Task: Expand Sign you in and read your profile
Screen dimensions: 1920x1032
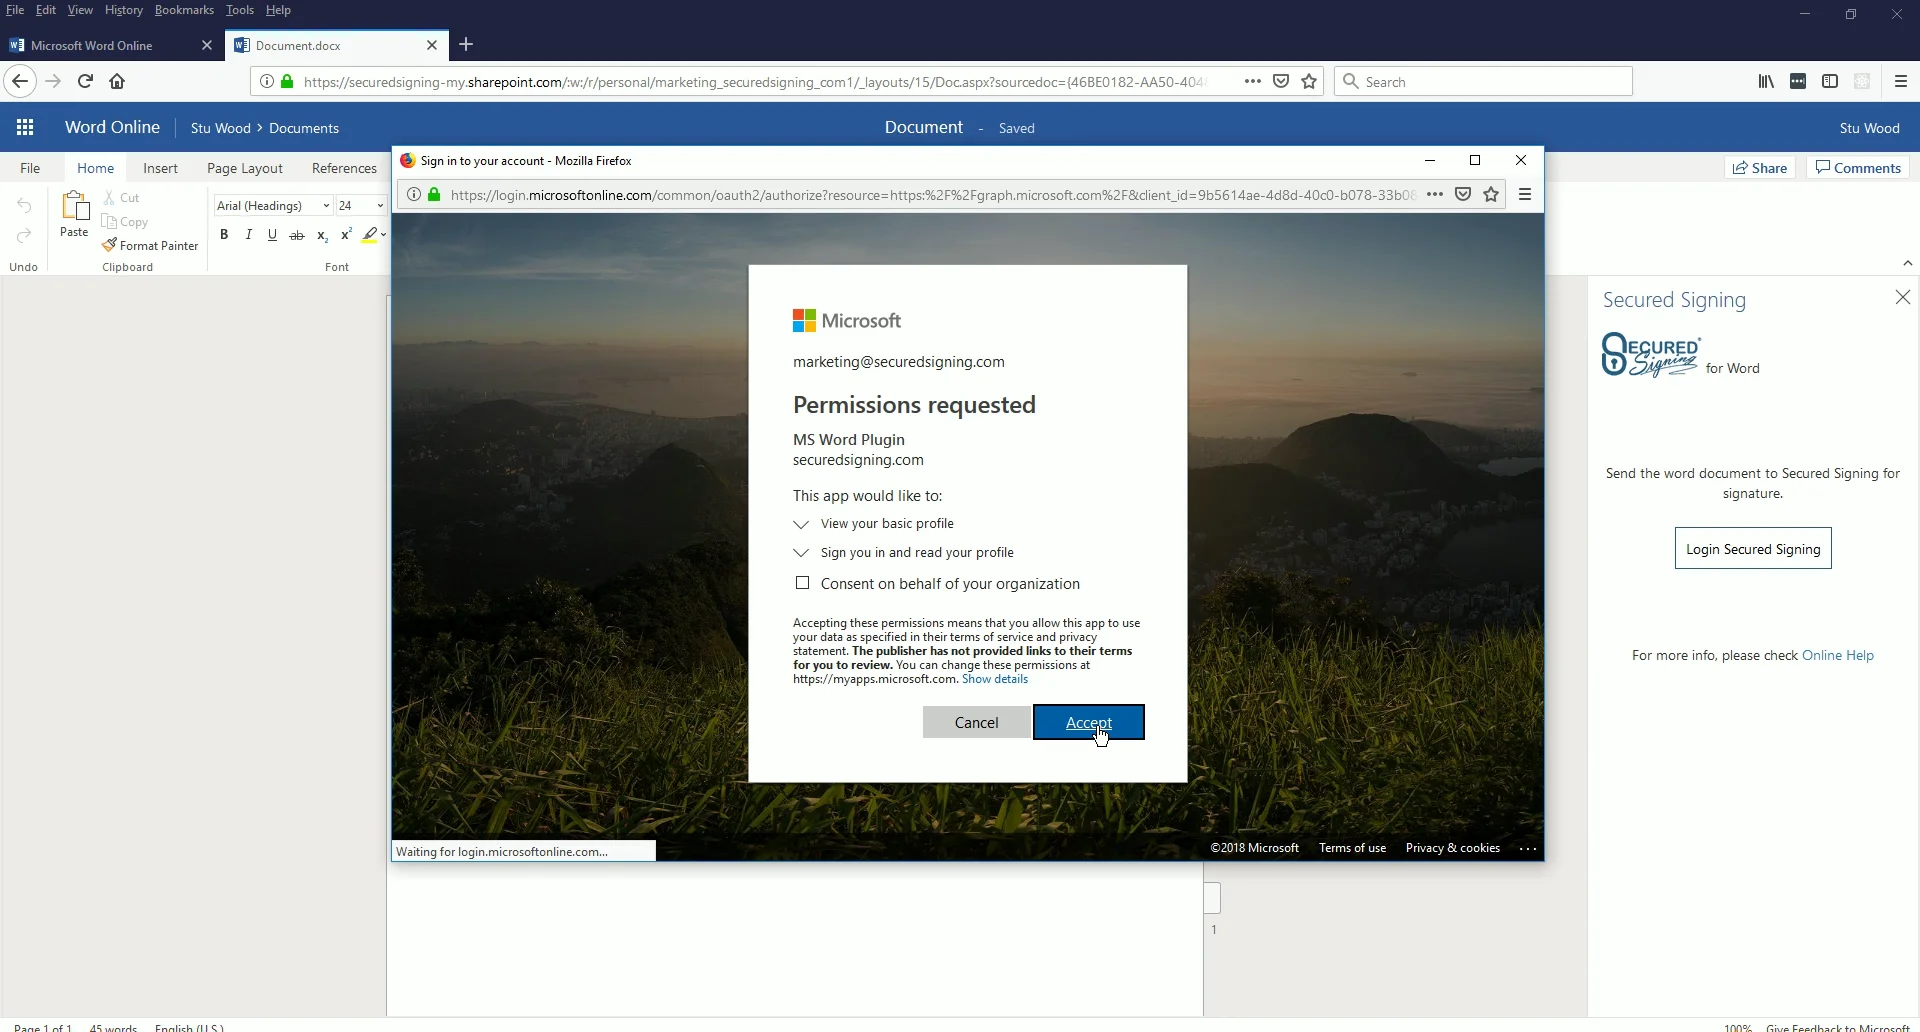Action: (x=802, y=553)
